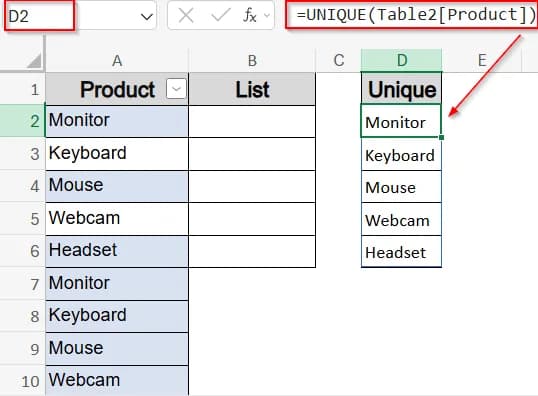The image size is (538, 396).
Task: Click the List header cell
Action: click(x=252, y=89)
